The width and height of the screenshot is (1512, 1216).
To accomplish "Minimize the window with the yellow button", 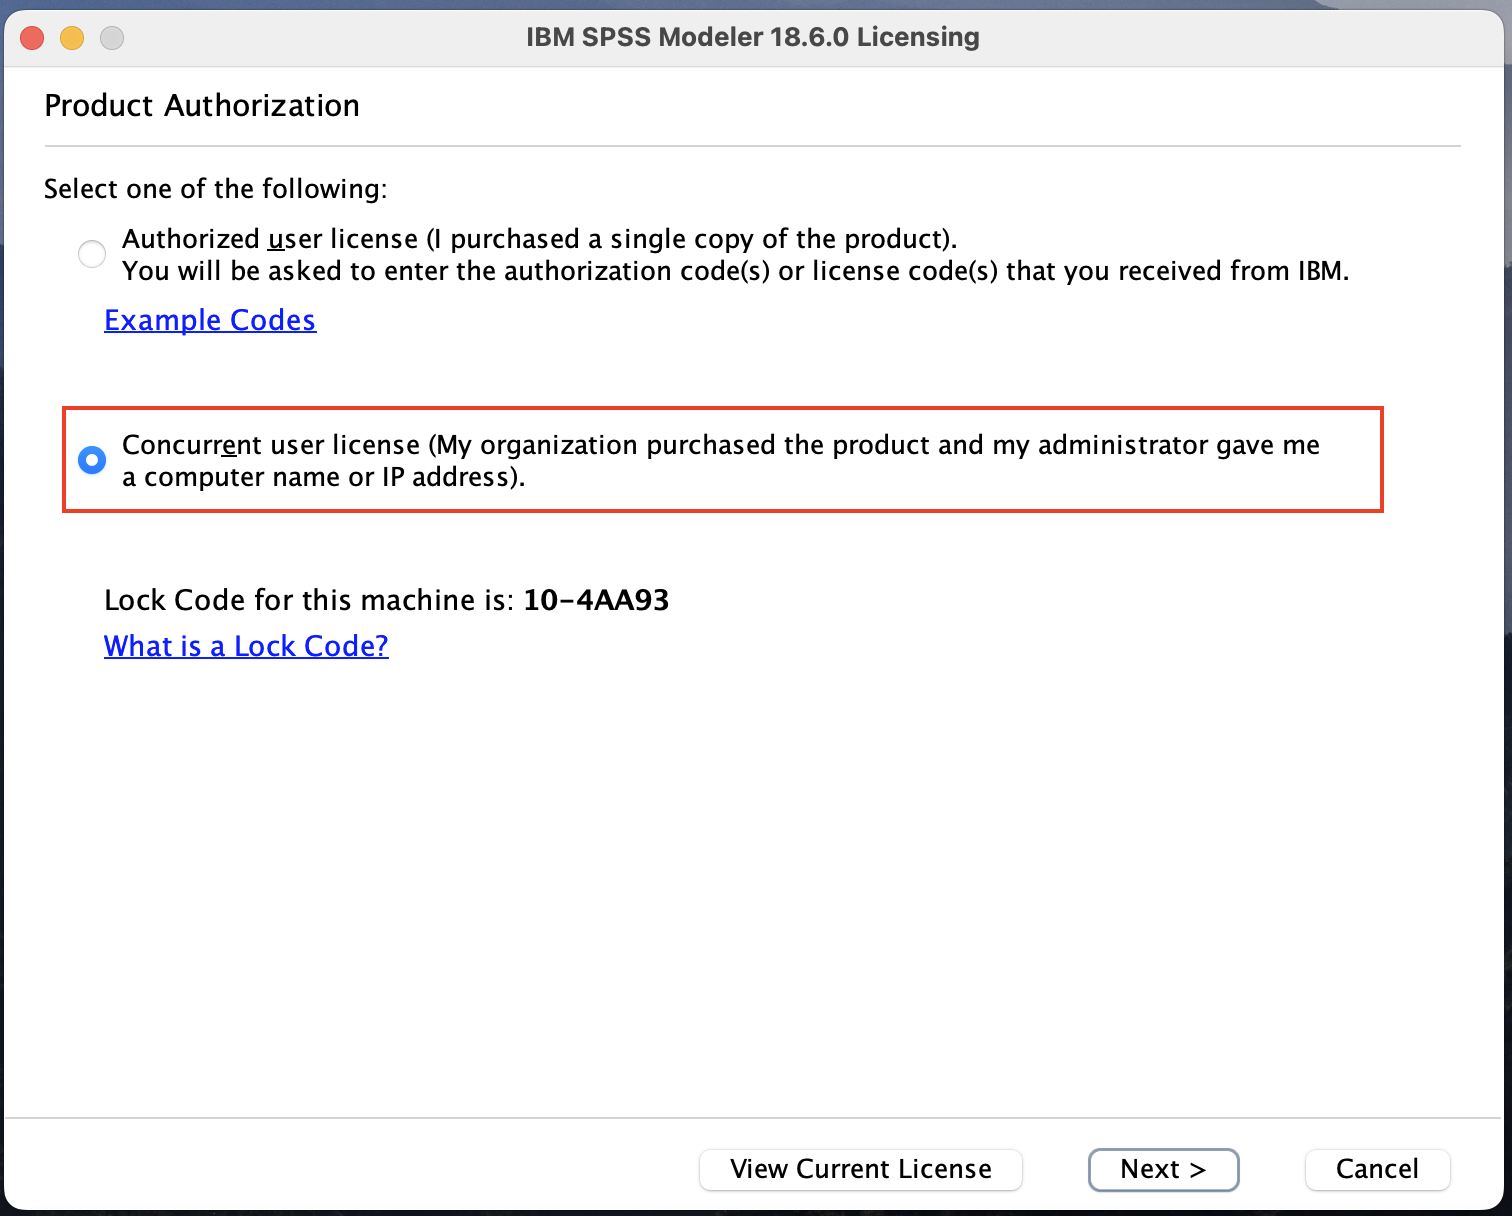I will [x=72, y=38].
